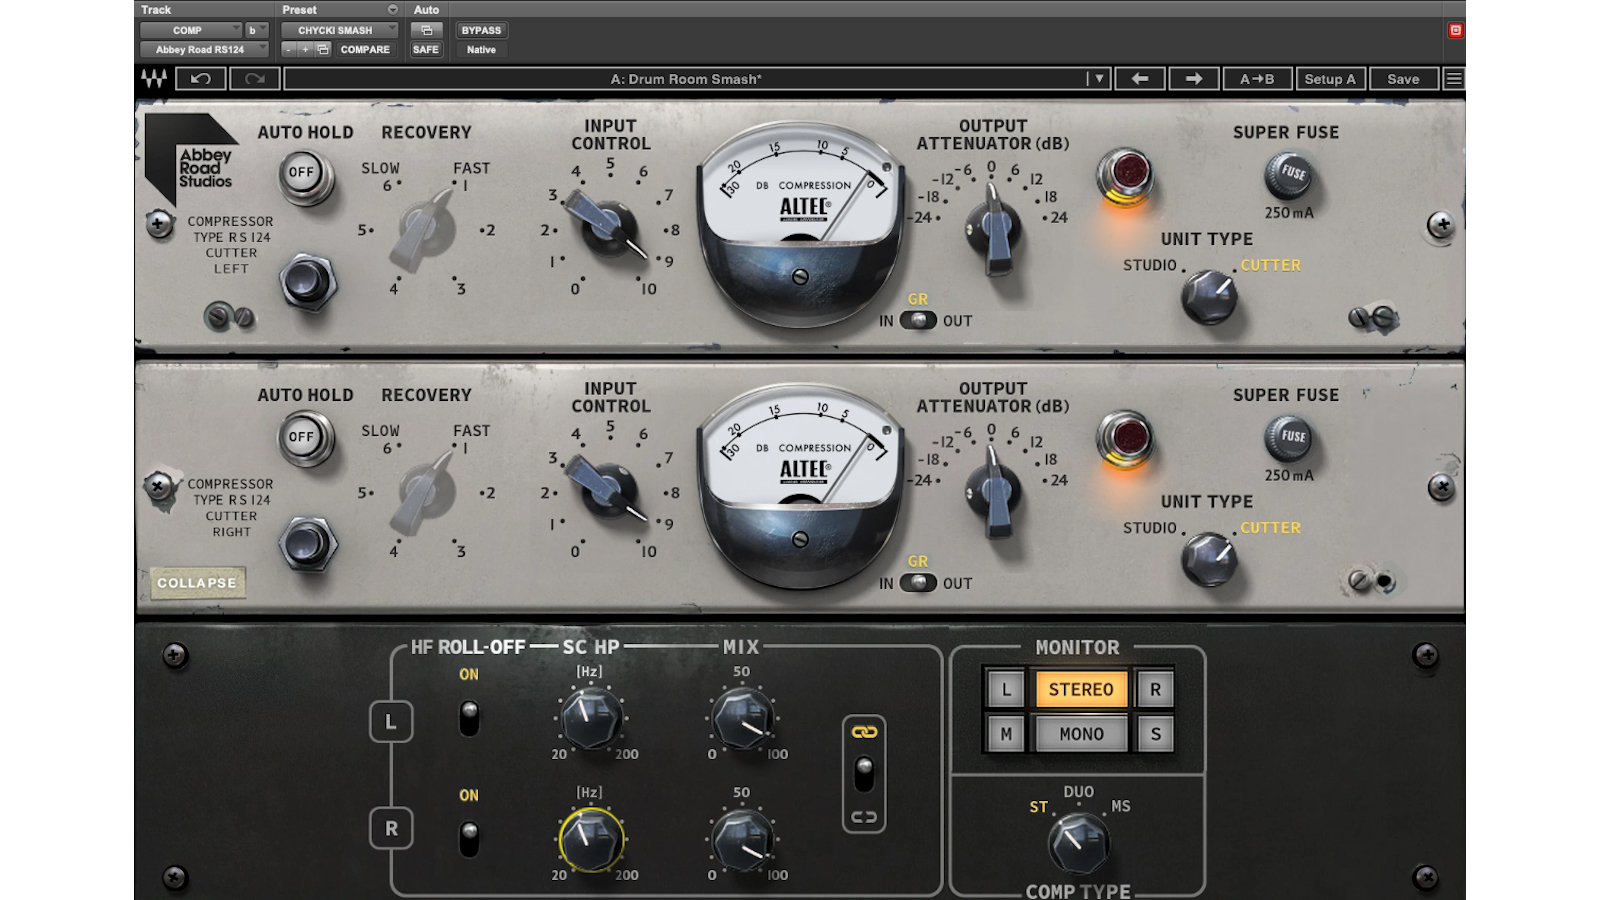
Task: Open the Setup A button
Action: point(1330,79)
